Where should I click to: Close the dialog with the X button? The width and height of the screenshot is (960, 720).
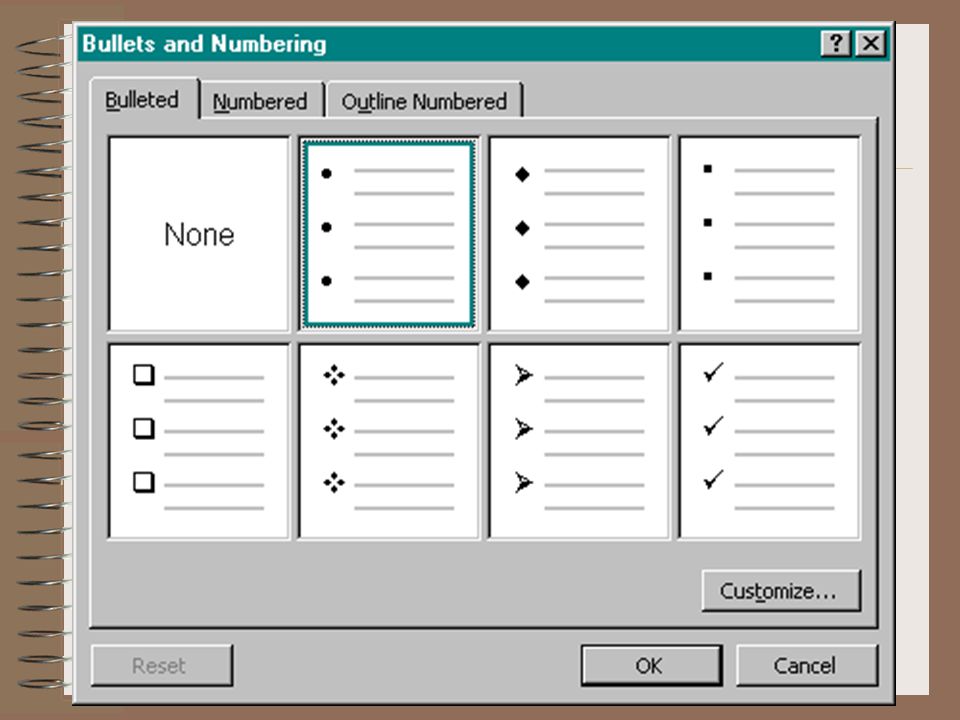870,43
